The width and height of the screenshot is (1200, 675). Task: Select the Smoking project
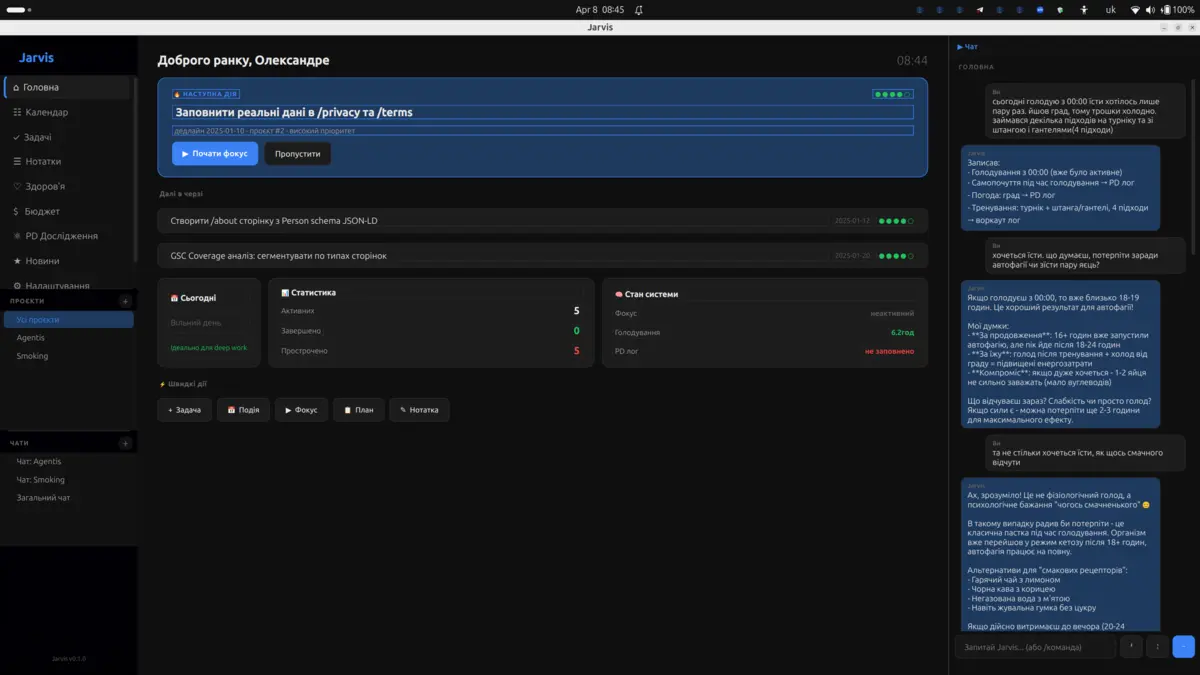pos(32,356)
